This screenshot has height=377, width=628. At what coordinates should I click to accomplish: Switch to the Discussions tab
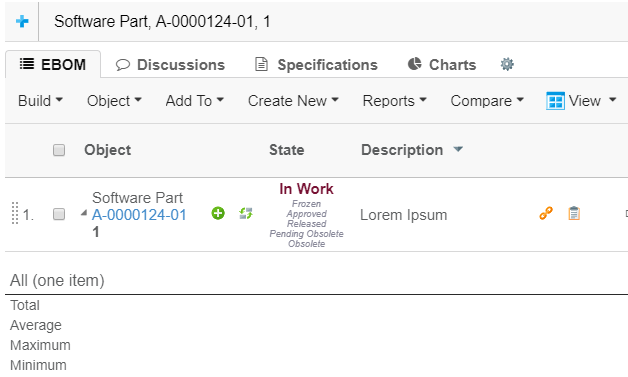tap(170, 65)
